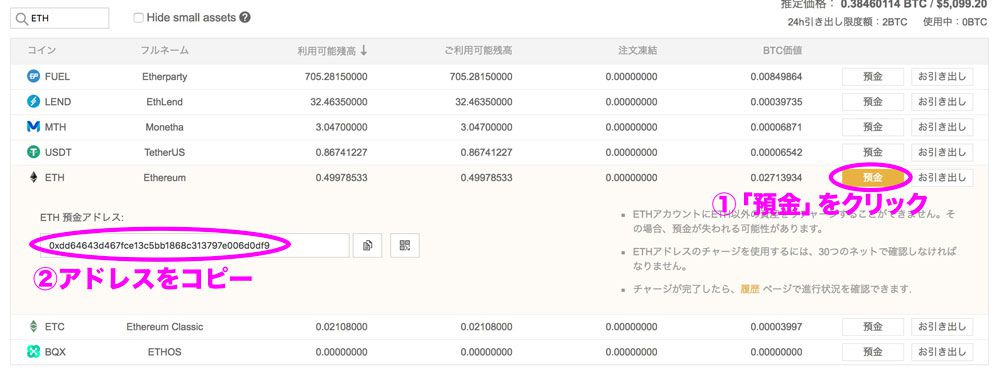Click the 注文凍結 column header
This screenshot has width=1000, height=374.
tap(637, 50)
